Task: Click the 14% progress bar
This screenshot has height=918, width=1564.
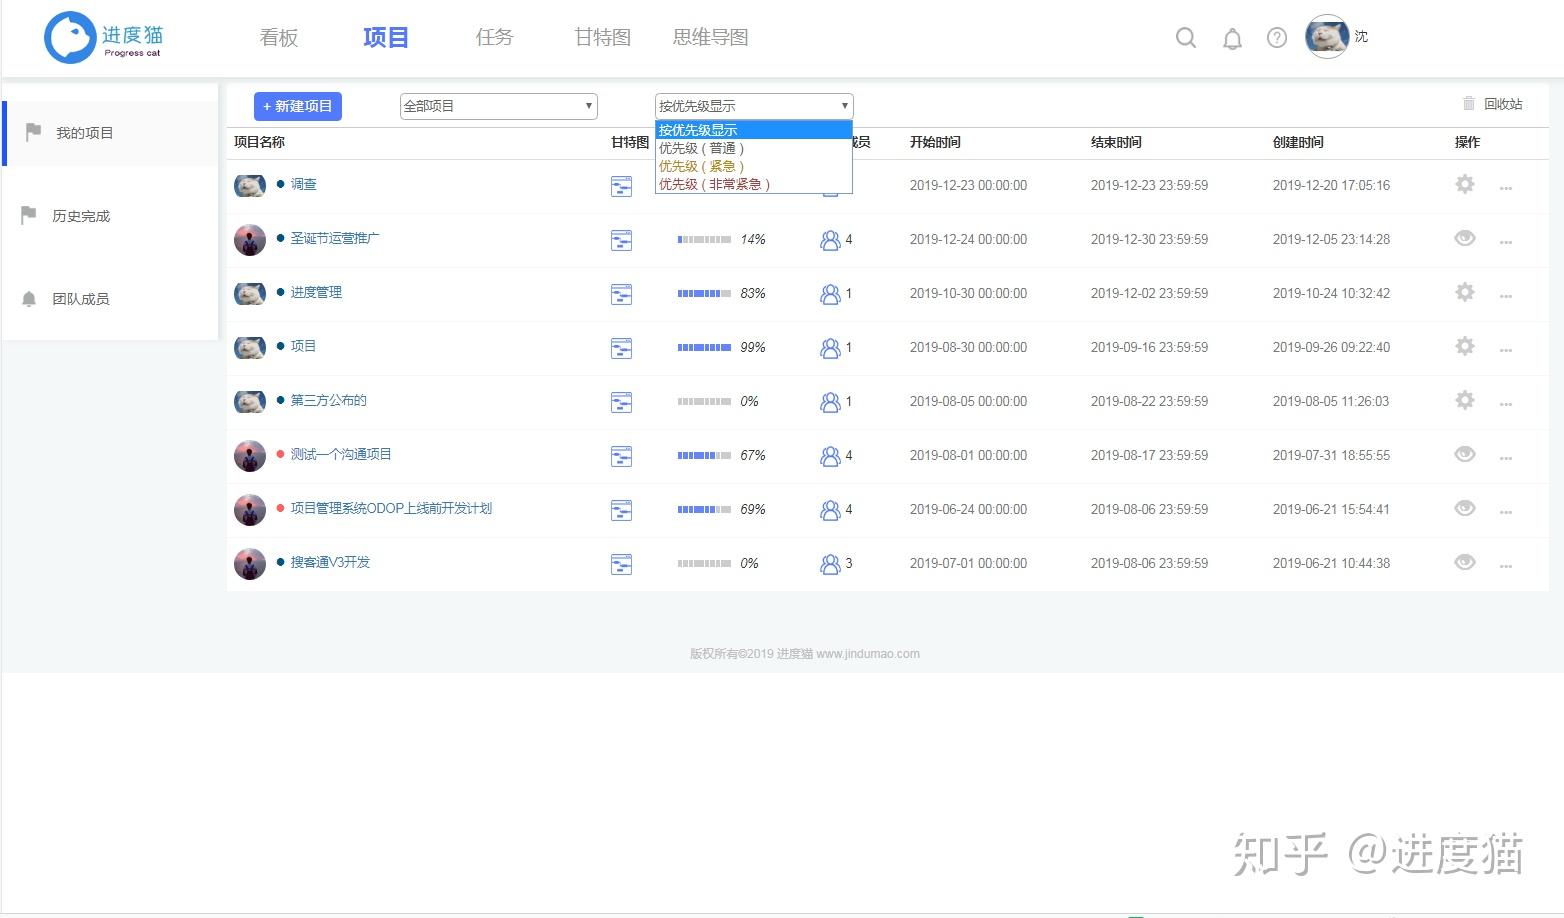Action: coord(704,240)
